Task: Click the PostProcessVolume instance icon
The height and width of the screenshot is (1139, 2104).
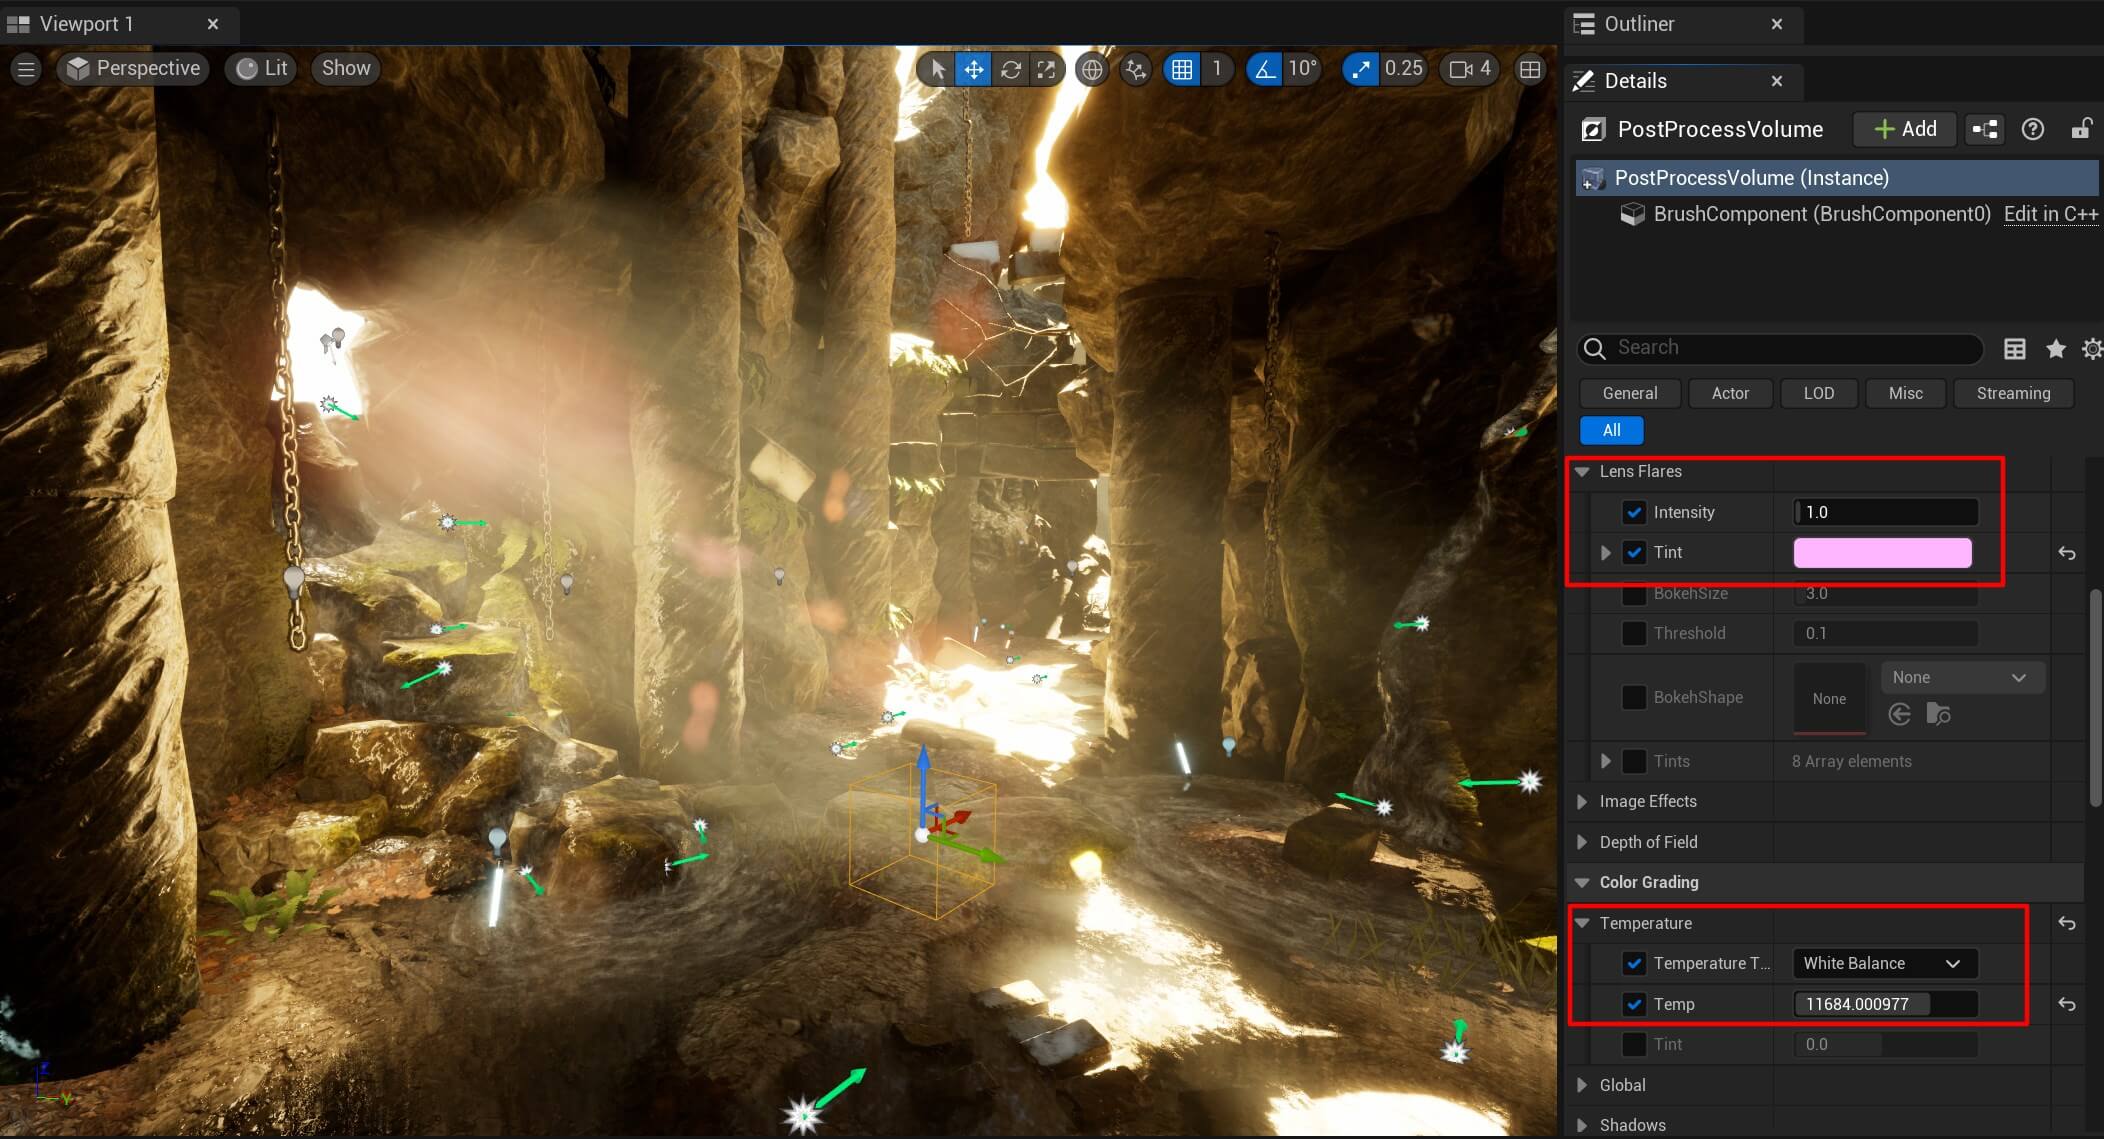Action: 1596,178
